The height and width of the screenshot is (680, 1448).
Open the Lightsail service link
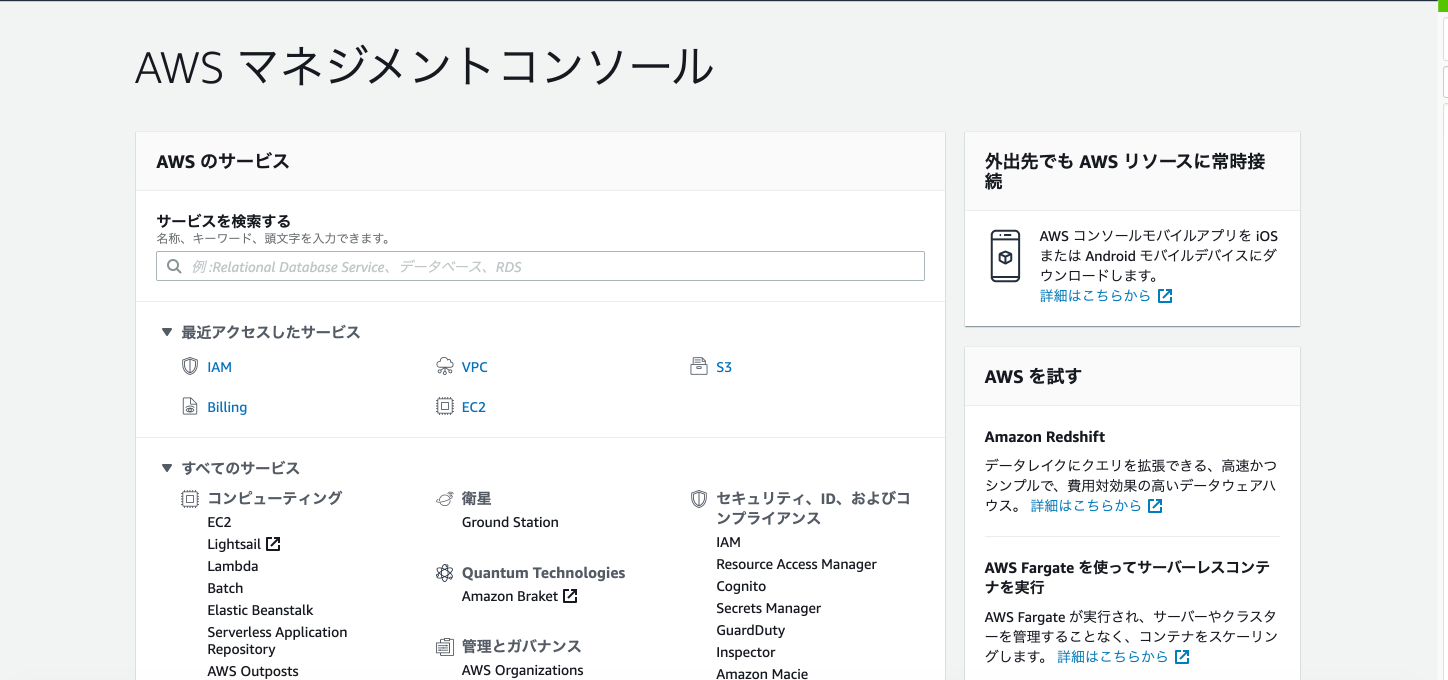click(x=234, y=544)
